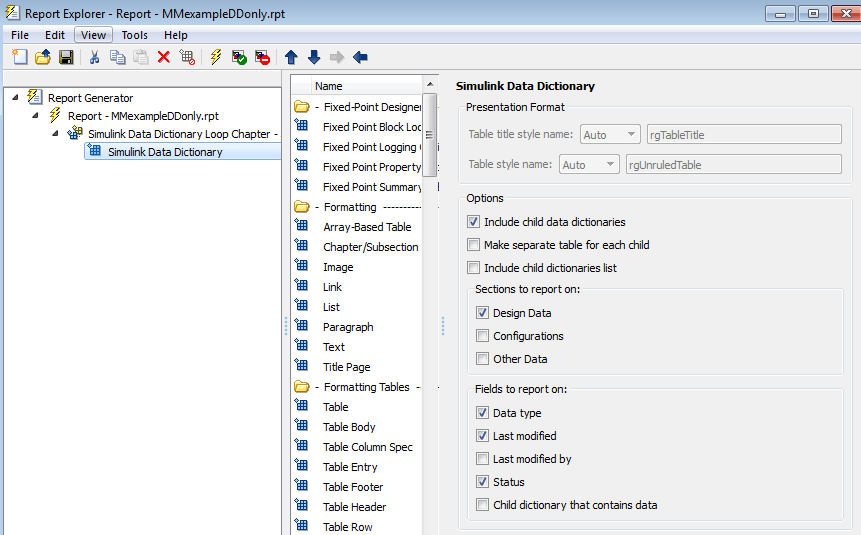861x535 pixels.
Task: Run the report with the lightning bolt icon
Action: click(x=216, y=57)
